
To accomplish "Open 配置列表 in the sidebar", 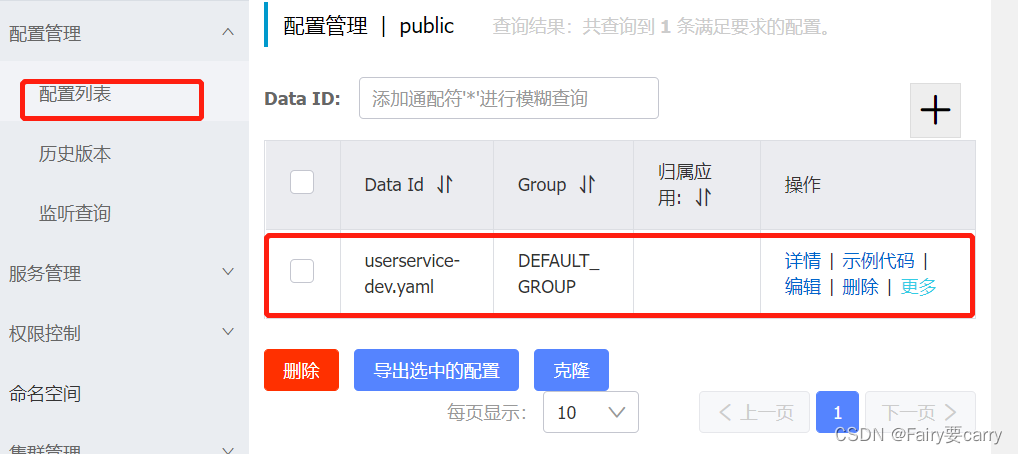I will [75, 94].
